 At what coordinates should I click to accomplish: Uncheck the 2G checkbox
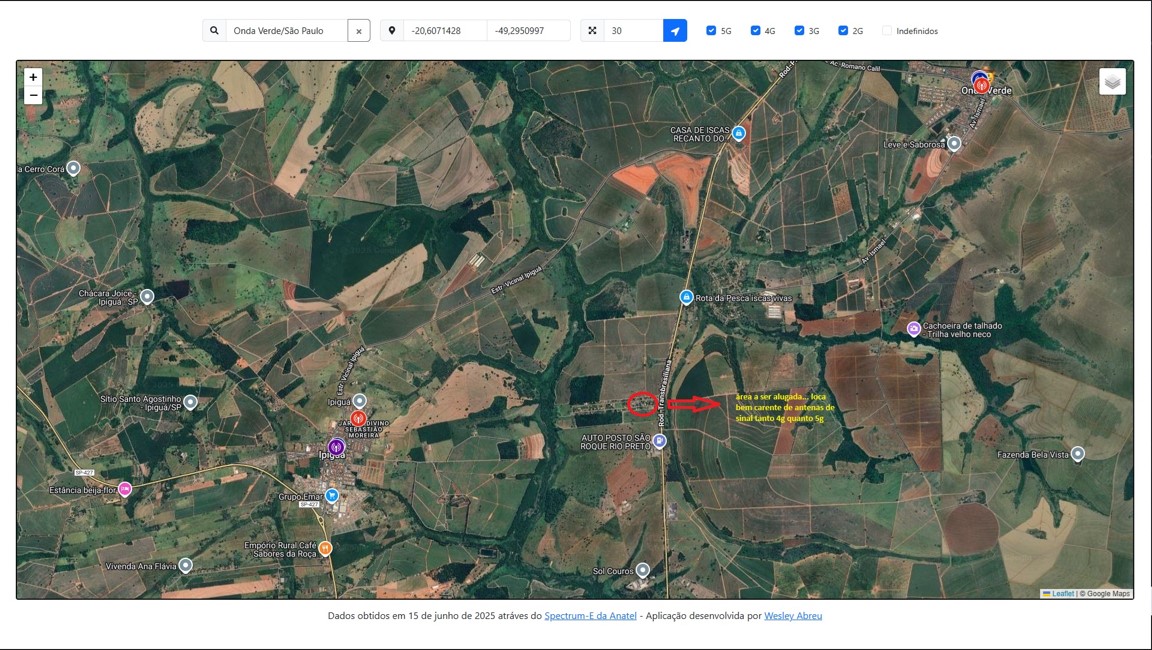843,31
